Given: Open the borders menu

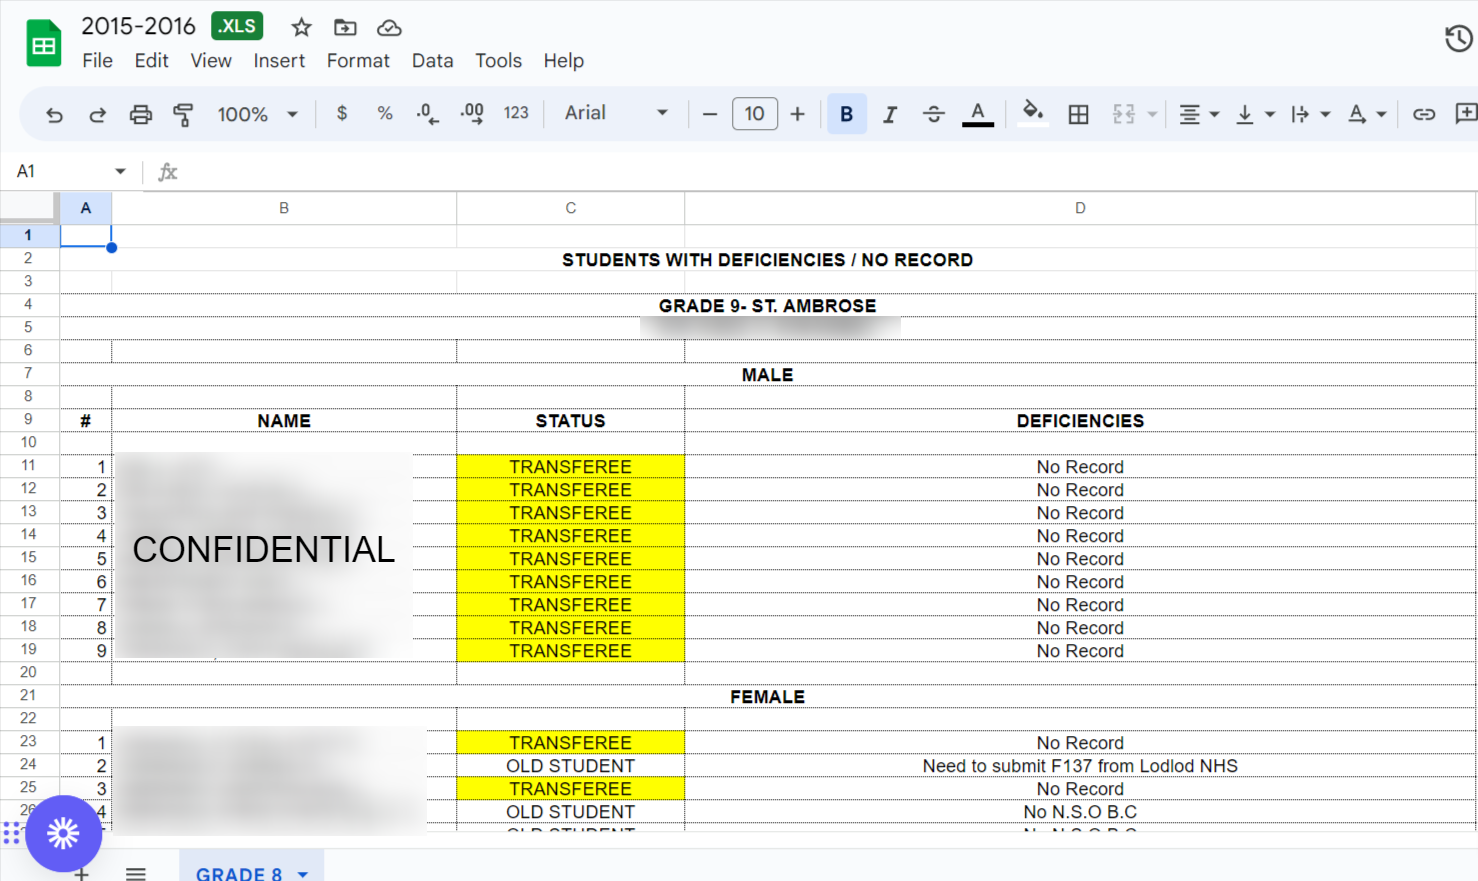Looking at the screenshot, I should (x=1078, y=114).
